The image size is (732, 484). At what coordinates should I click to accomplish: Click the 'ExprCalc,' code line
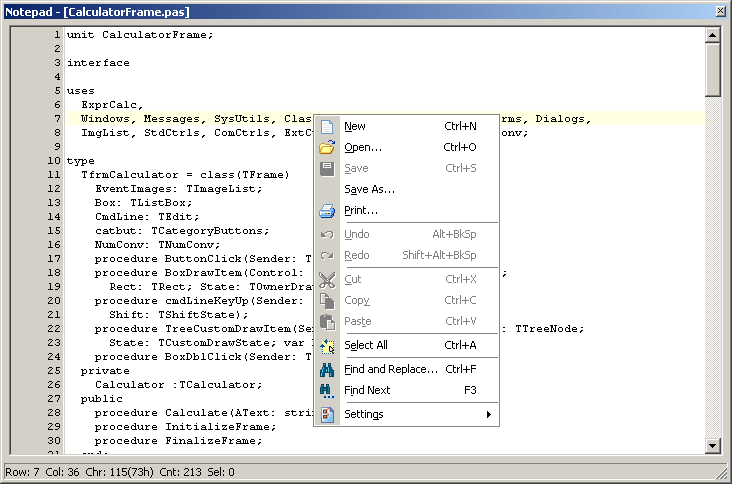coord(112,105)
